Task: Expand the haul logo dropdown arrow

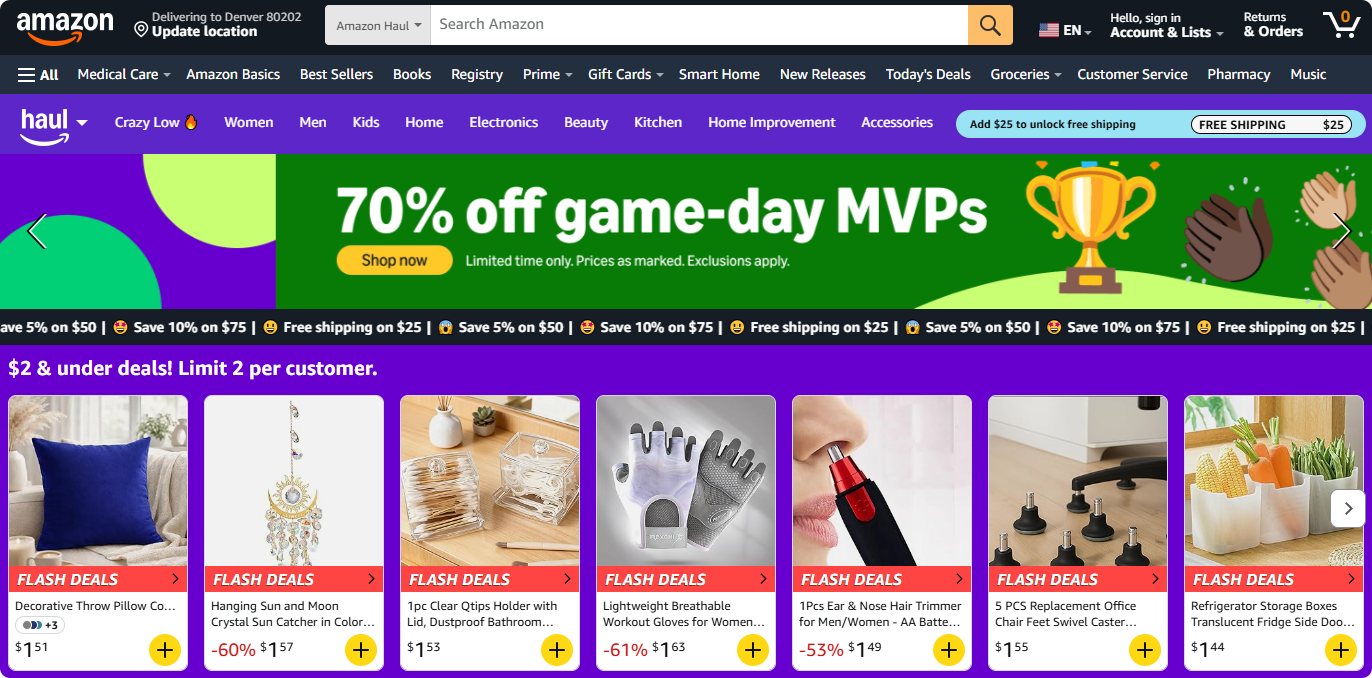Action: tap(82, 123)
